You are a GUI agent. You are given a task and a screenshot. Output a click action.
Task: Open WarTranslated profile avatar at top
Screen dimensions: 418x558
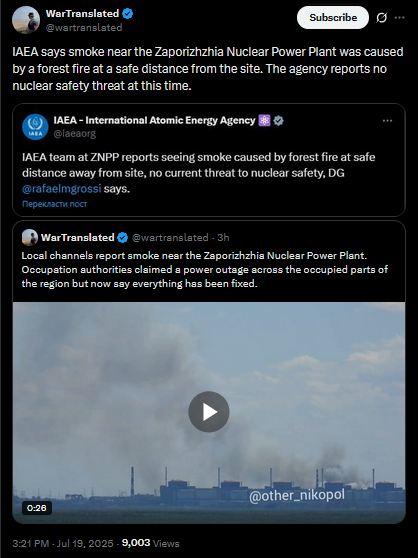click(26, 20)
